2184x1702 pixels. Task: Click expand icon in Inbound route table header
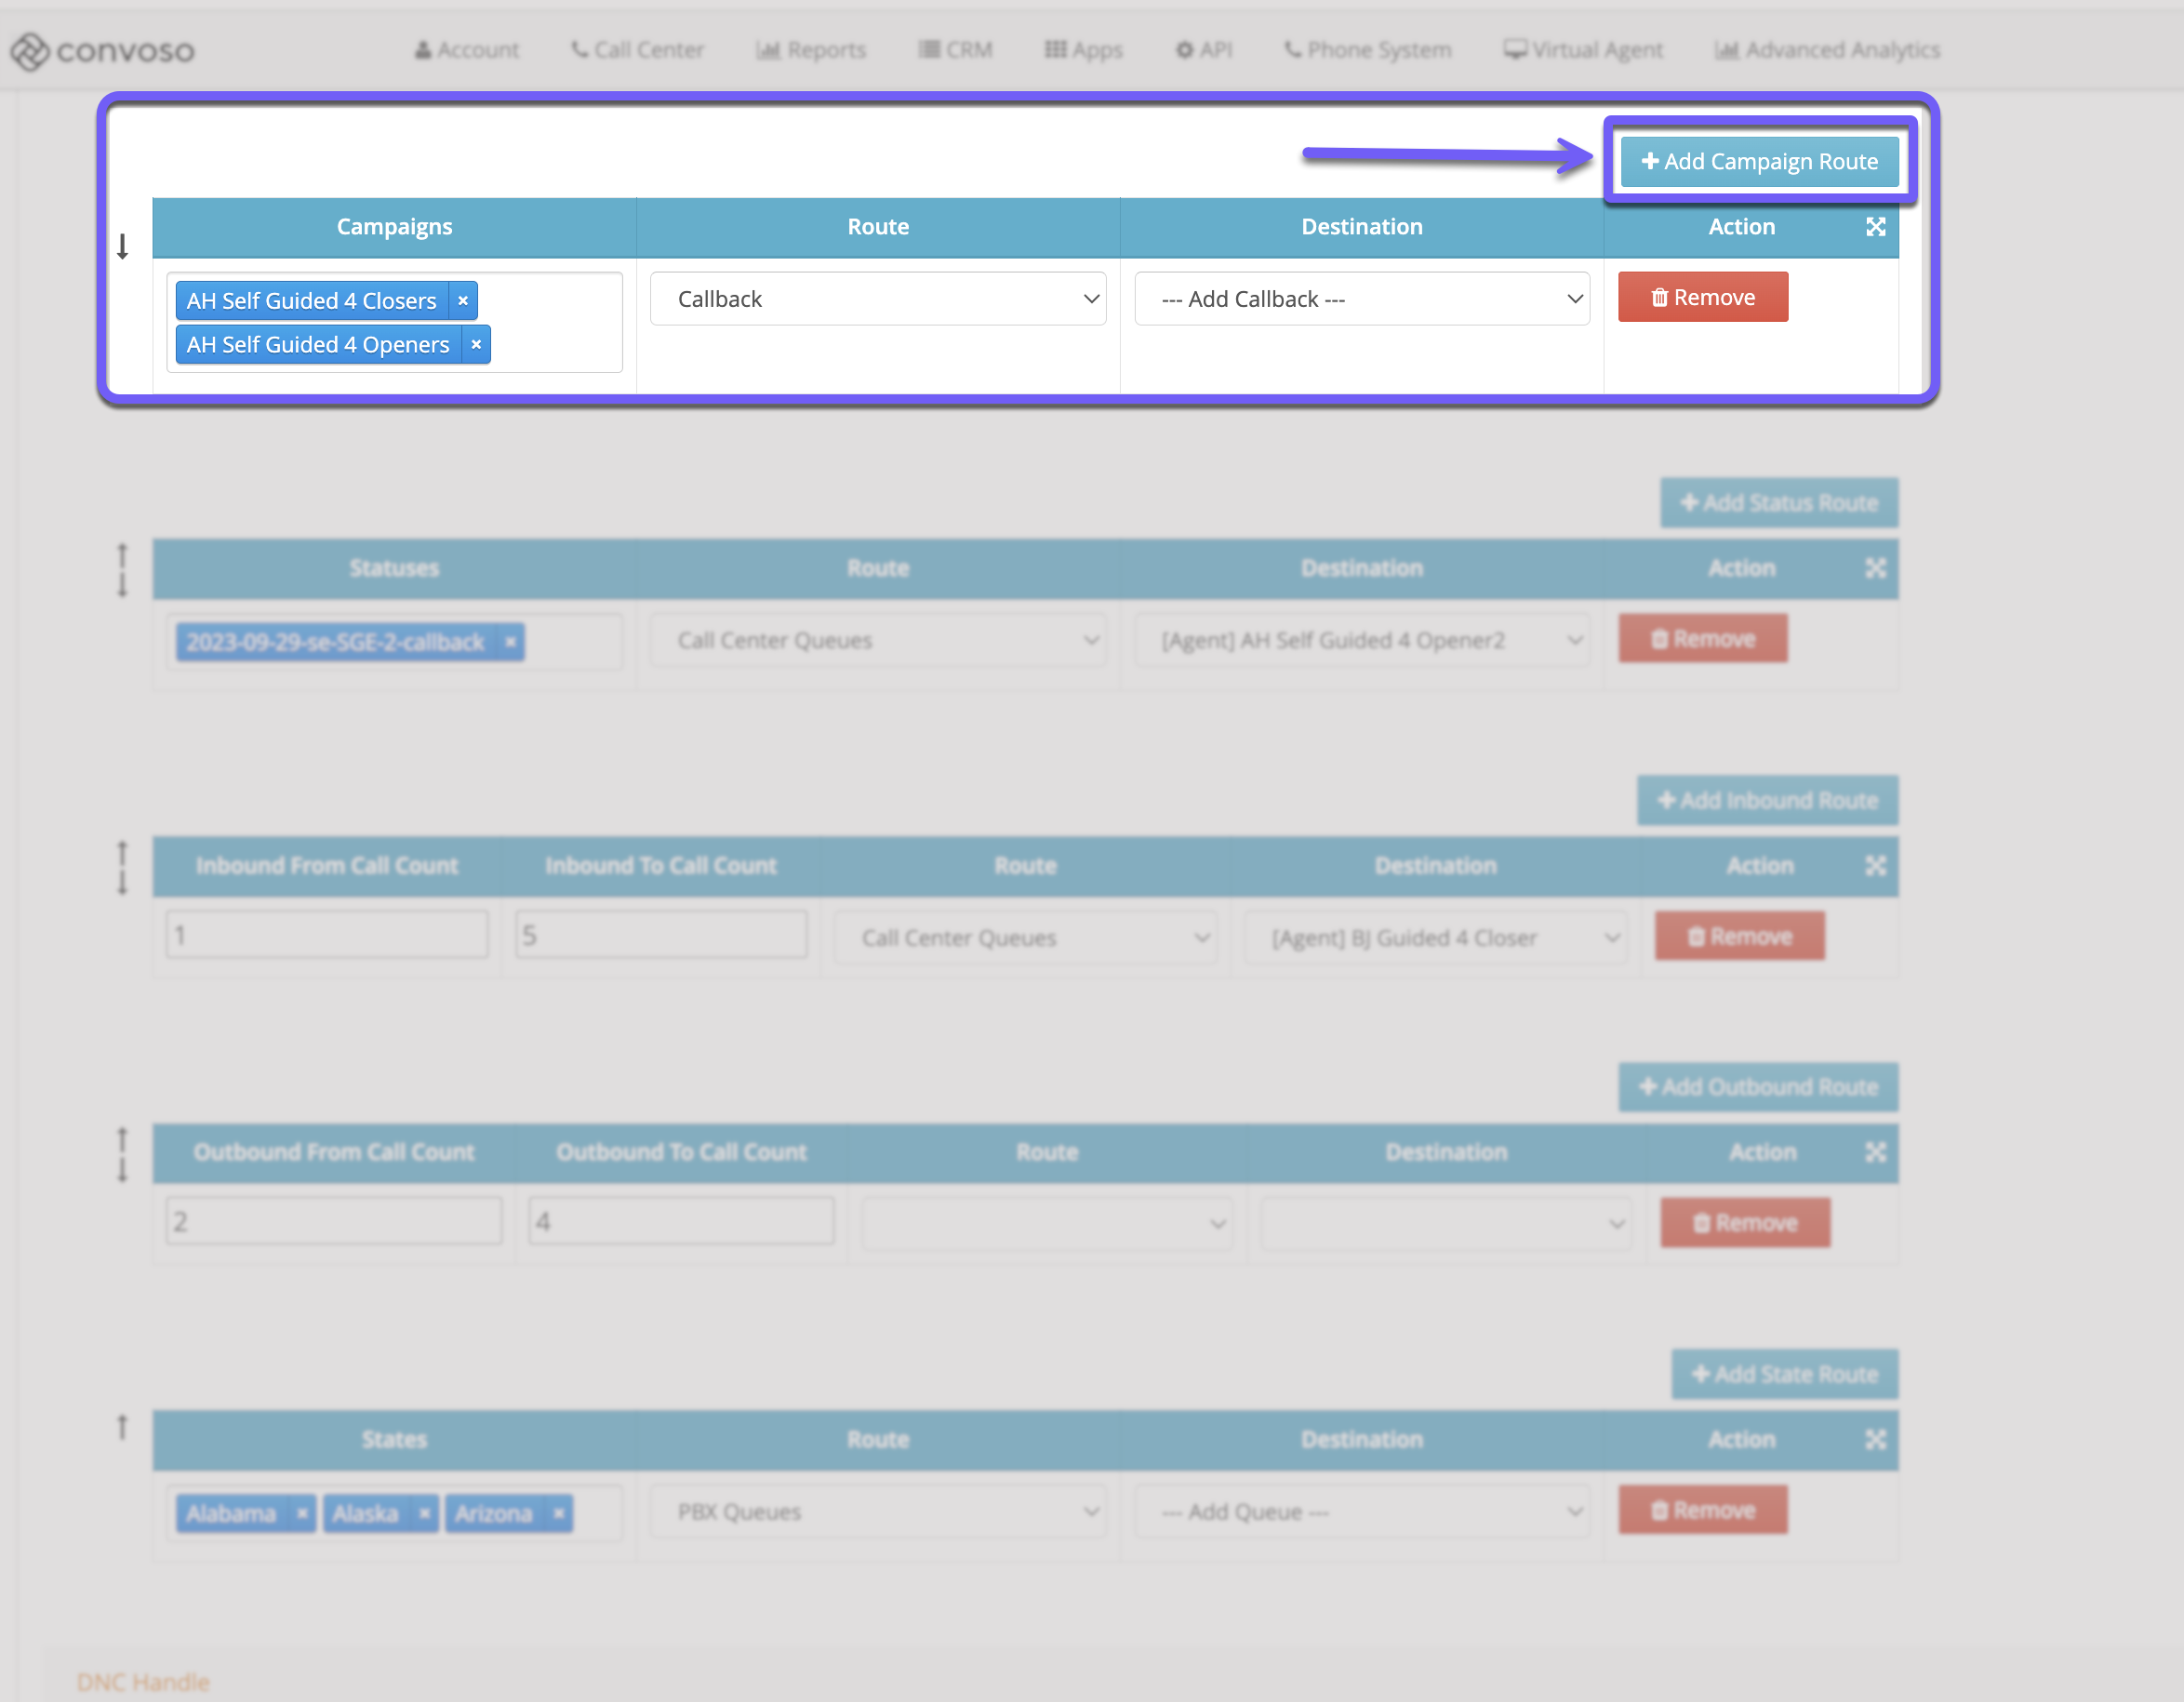(x=1875, y=866)
